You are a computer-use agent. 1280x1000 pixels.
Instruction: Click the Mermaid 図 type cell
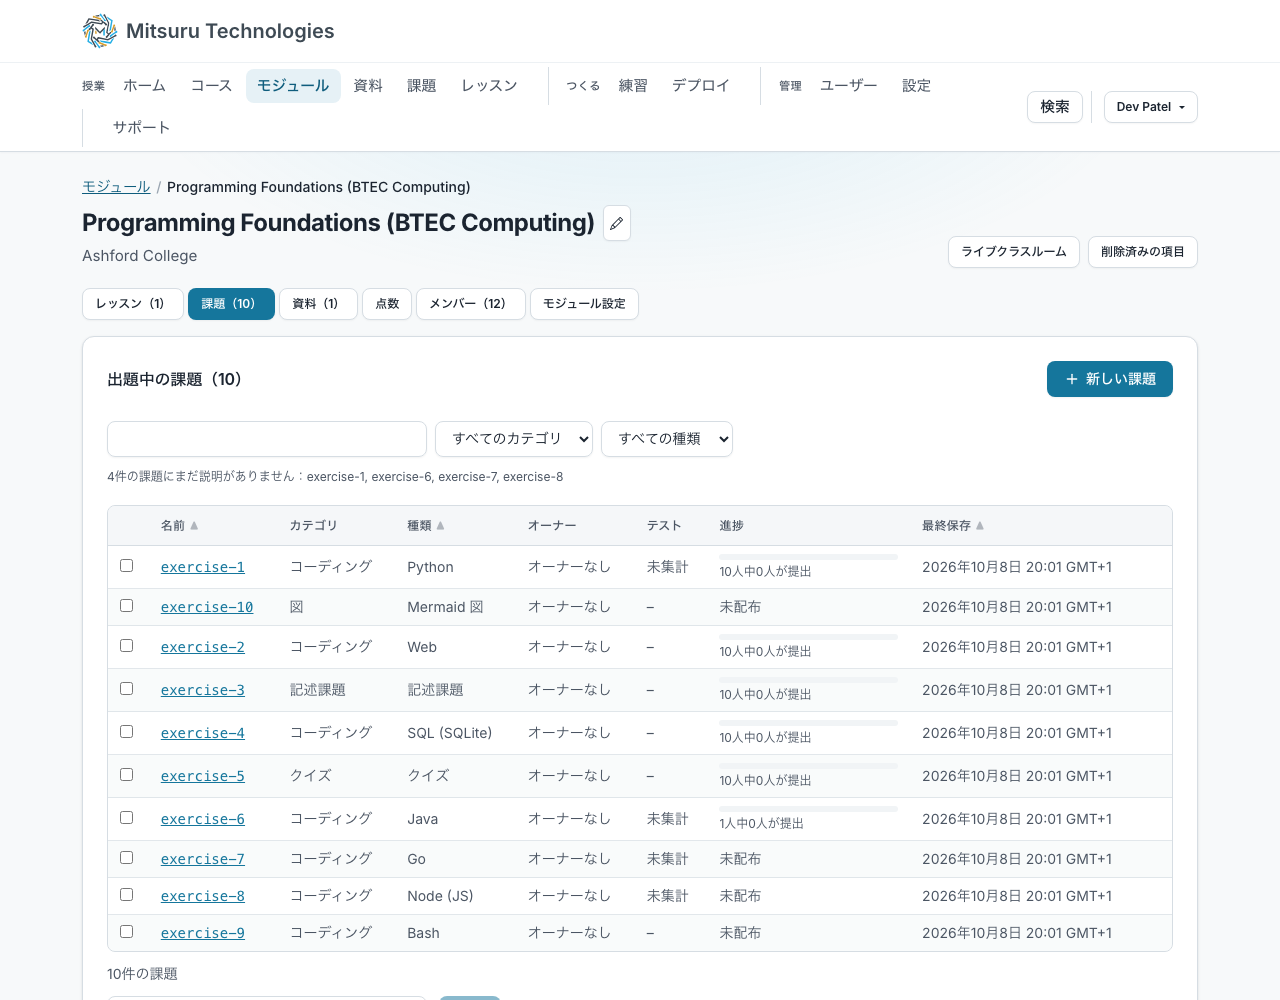[x=446, y=607]
